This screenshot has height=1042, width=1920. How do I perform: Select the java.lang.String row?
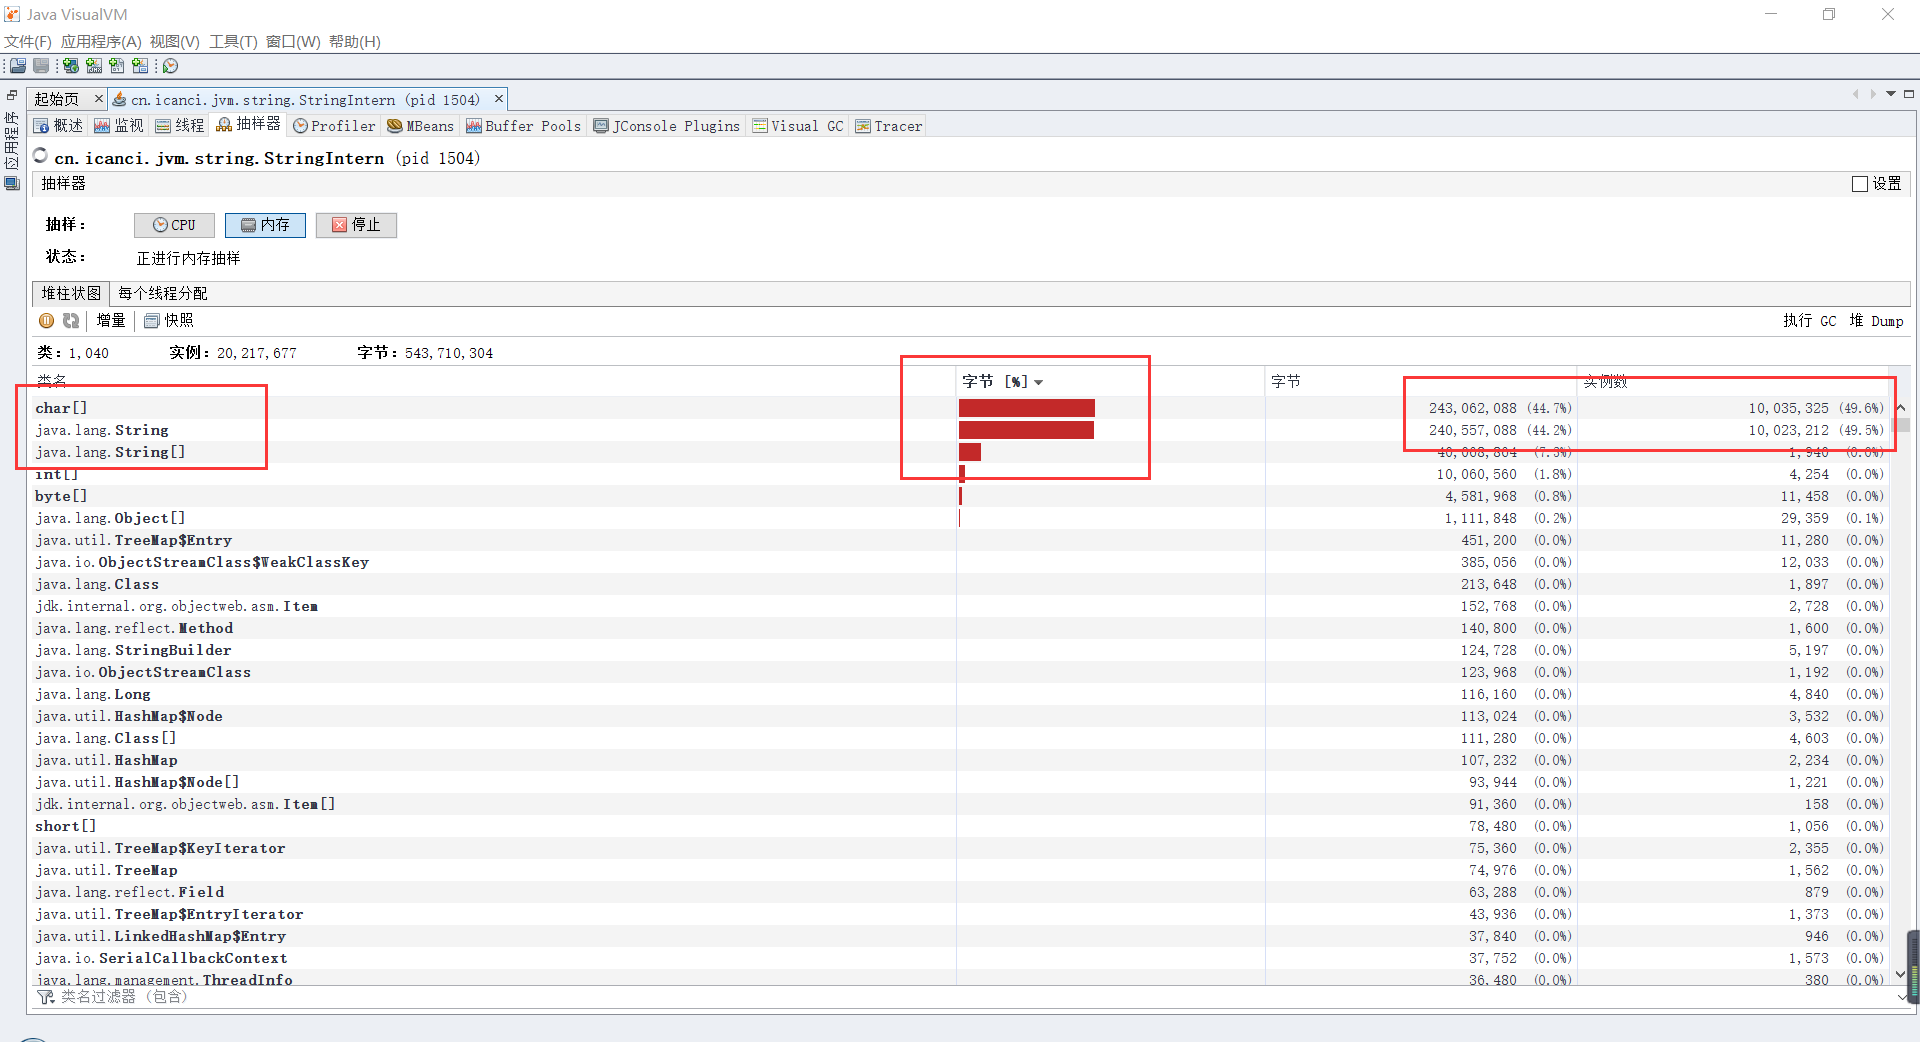pyautogui.click(x=960, y=430)
